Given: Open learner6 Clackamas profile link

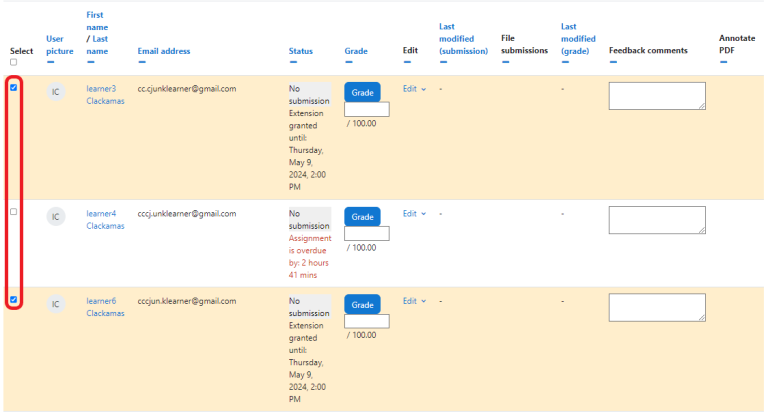Looking at the screenshot, I should click(x=105, y=307).
